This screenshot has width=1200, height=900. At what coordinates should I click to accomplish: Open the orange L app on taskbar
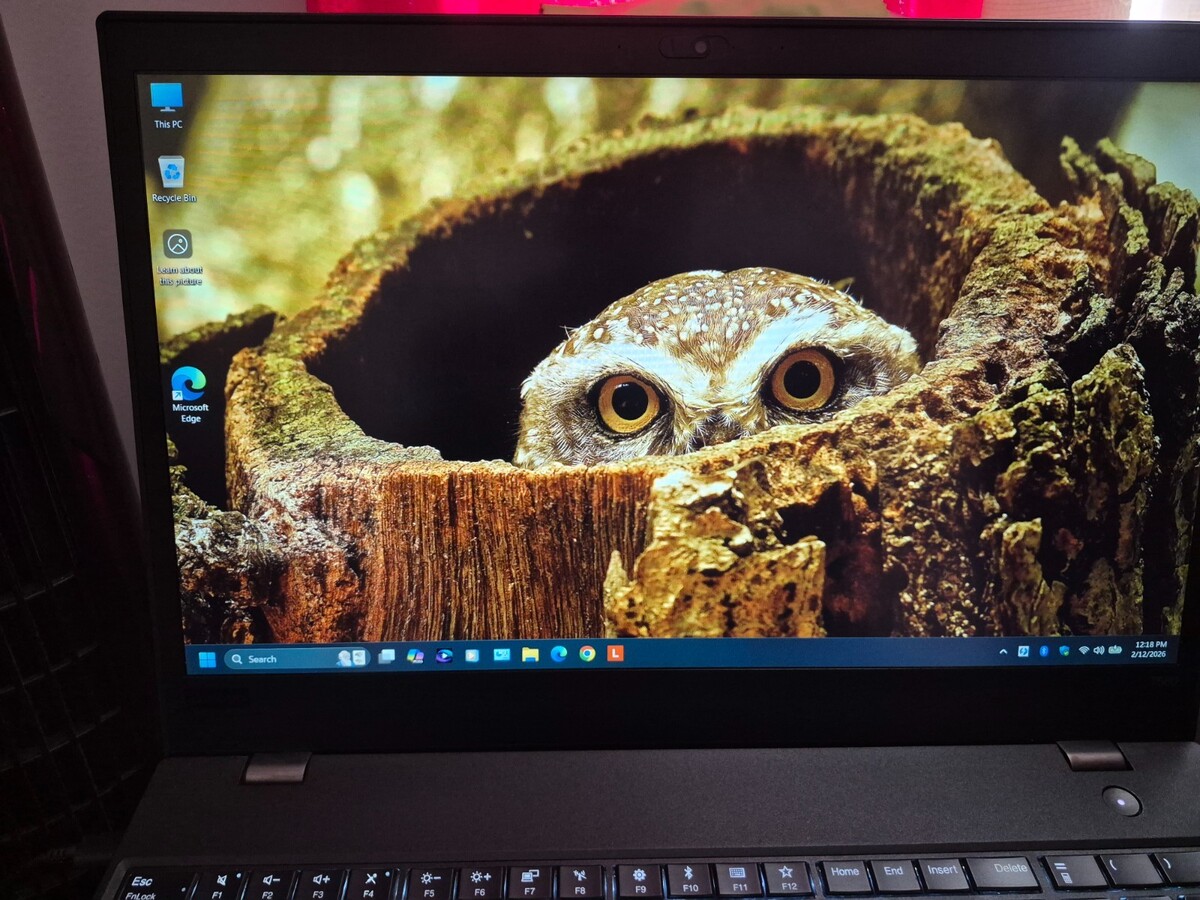coord(616,654)
